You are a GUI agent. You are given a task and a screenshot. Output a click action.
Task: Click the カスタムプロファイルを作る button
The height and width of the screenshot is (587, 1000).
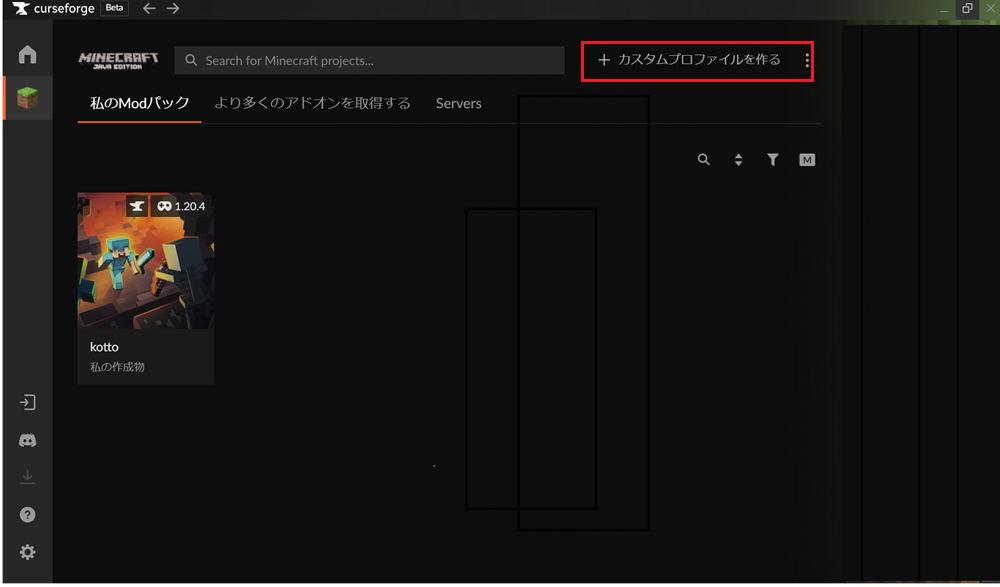[x=689, y=60]
